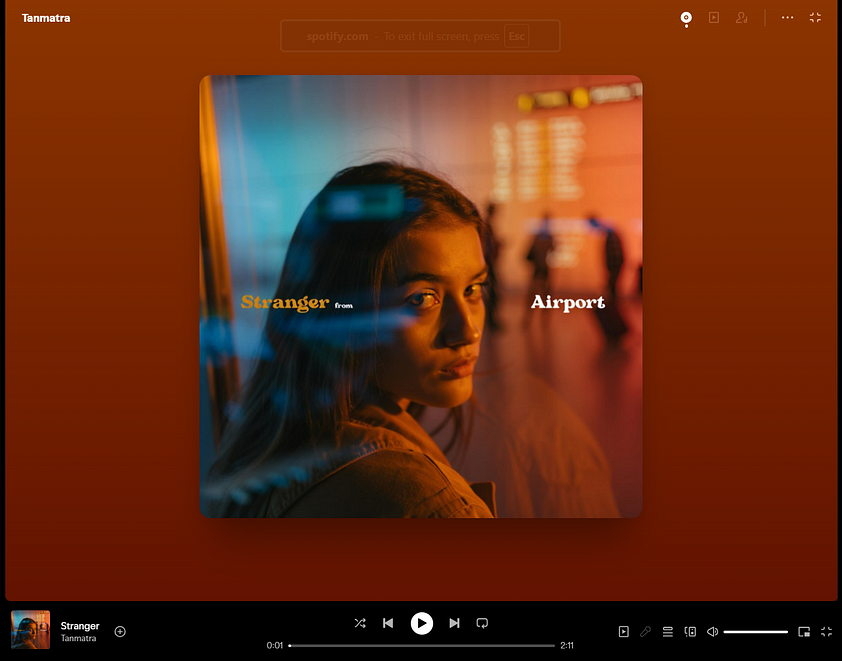
Task: Click the large Stranger from Airport album cover
Action: [x=420, y=296]
